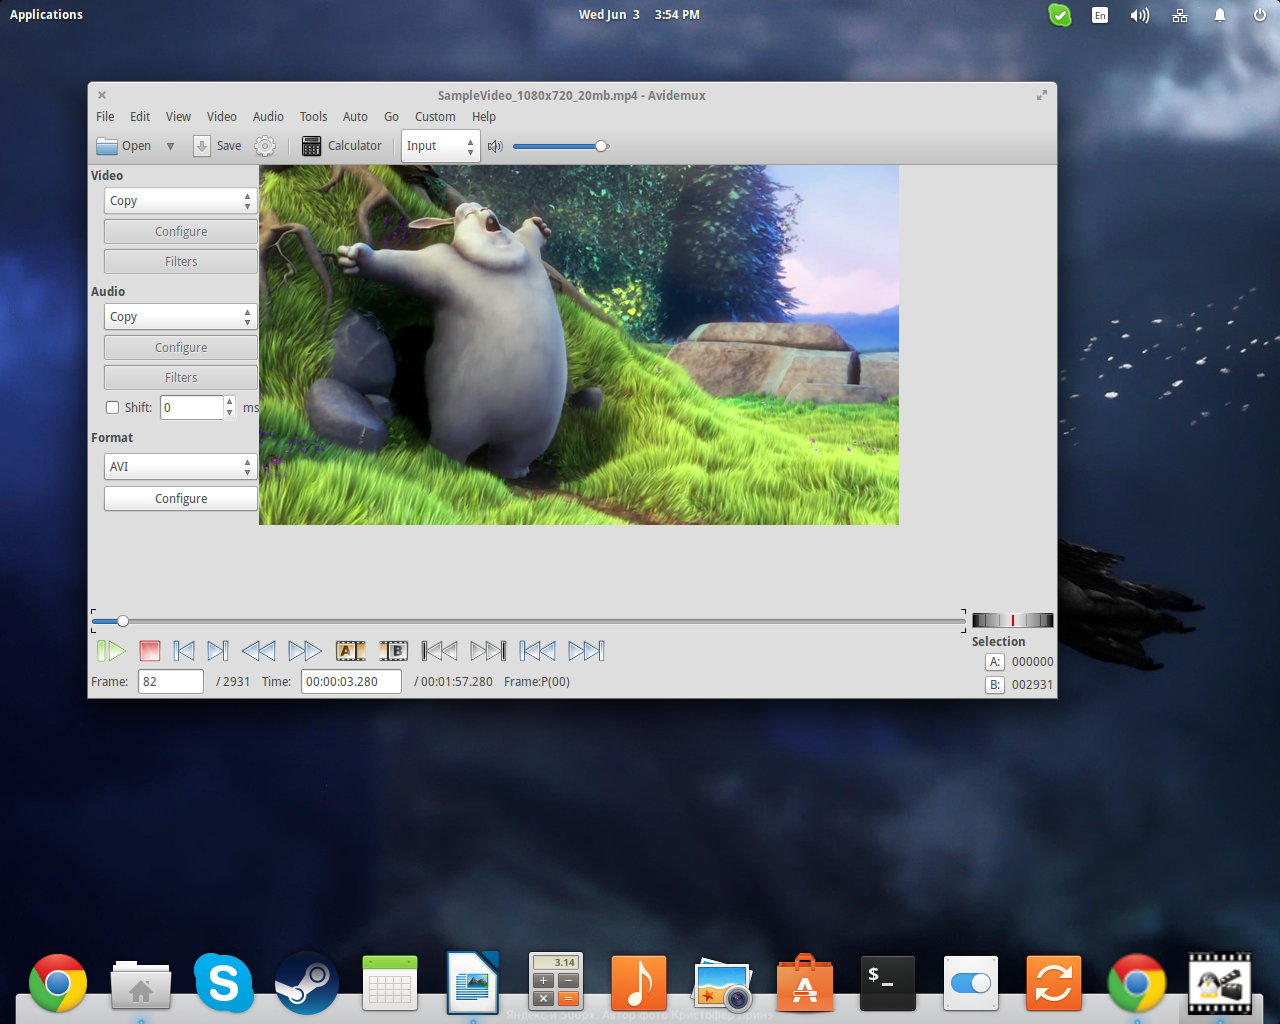1280x1024 pixels.
Task: Mute audio using speaker icon
Action: click(495, 146)
